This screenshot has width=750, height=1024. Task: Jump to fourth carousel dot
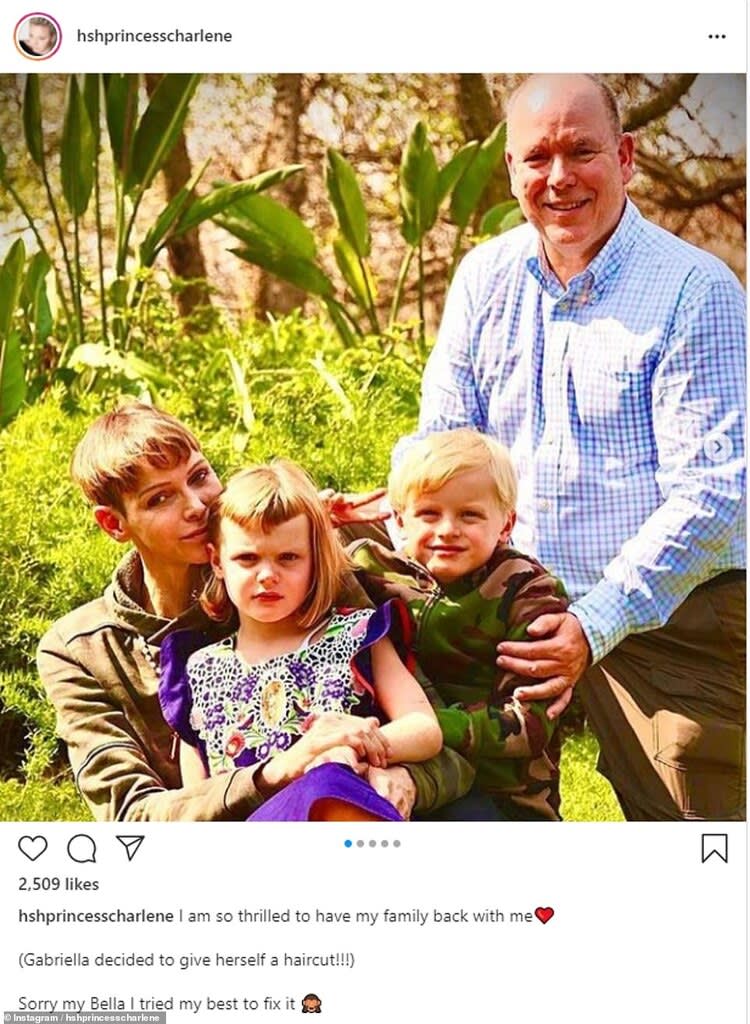coord(384,844)
